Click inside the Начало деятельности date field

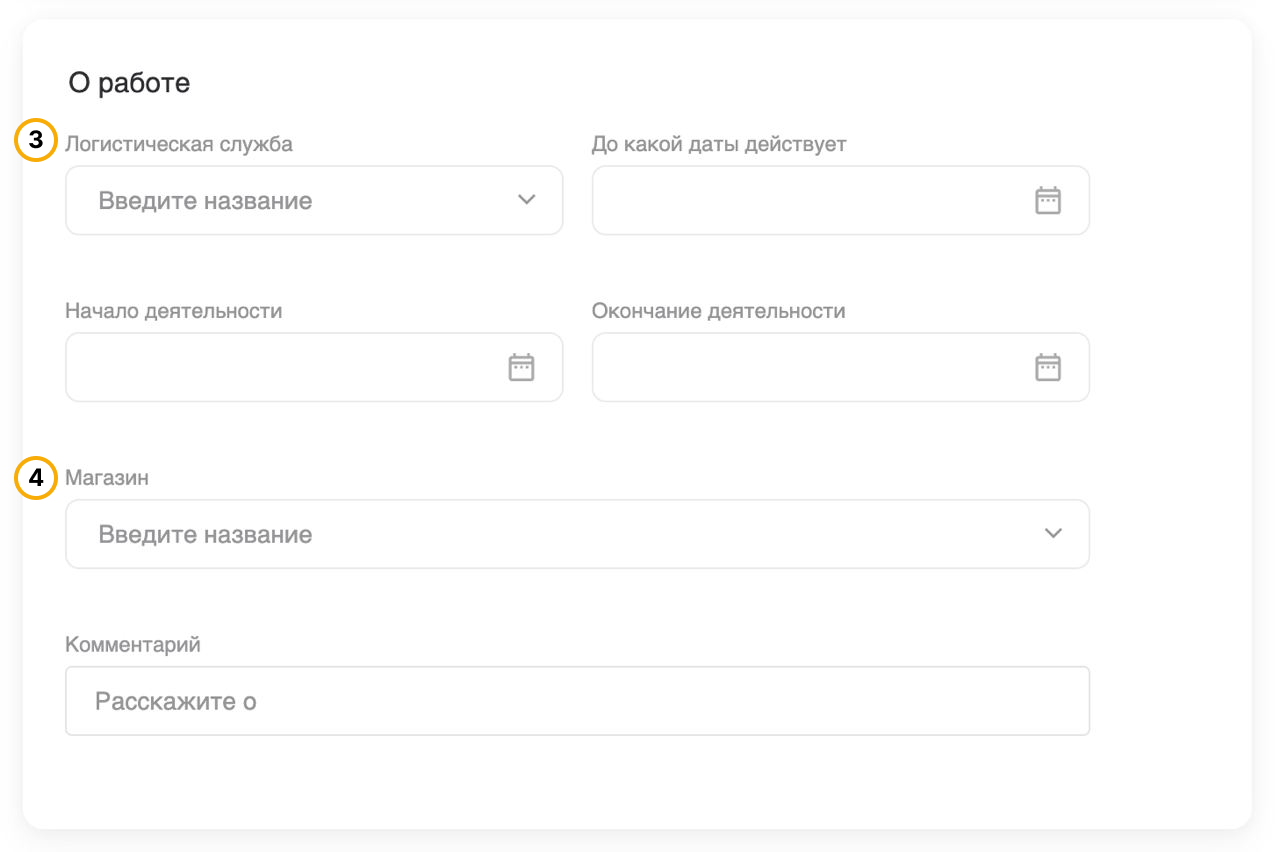point(285,368)
